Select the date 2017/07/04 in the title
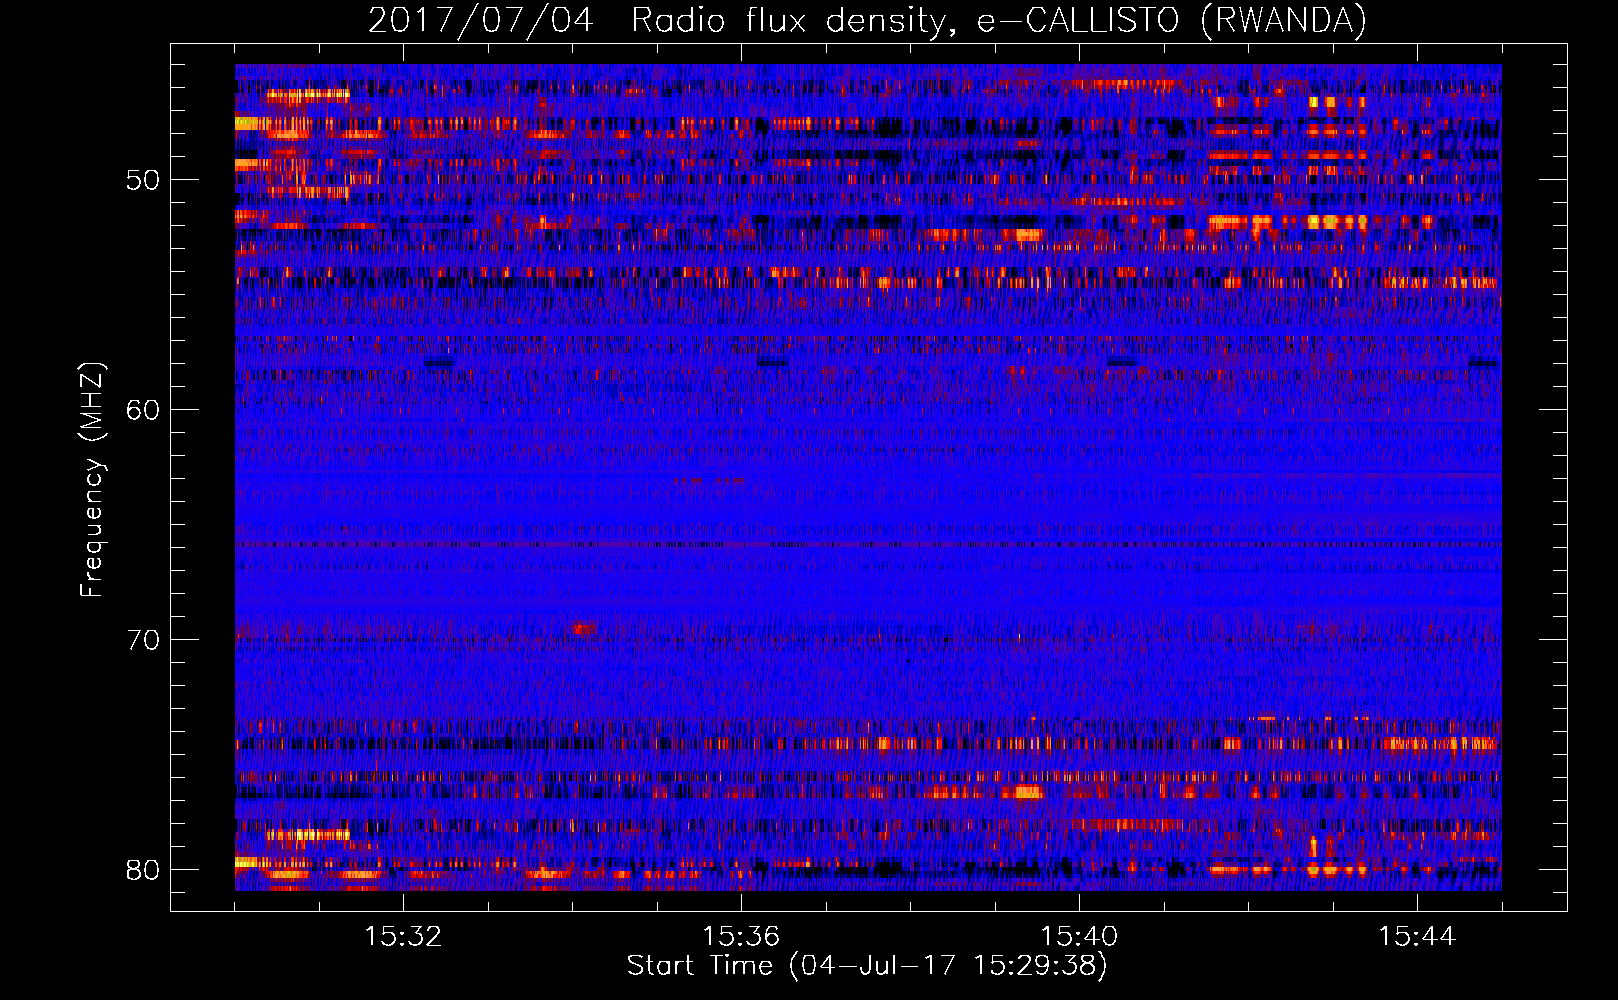This screenshot has width=1618, height=1000. click(481, 21)
